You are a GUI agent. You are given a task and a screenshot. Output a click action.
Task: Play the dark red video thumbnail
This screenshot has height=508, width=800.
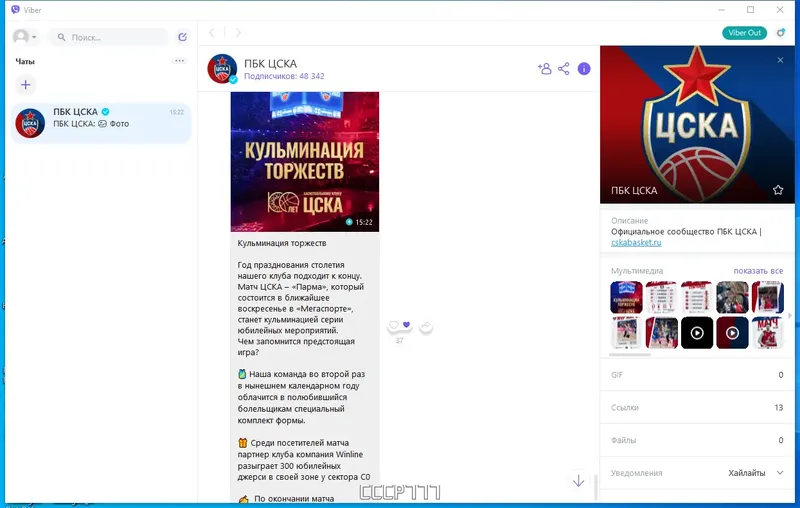[732, 333]
